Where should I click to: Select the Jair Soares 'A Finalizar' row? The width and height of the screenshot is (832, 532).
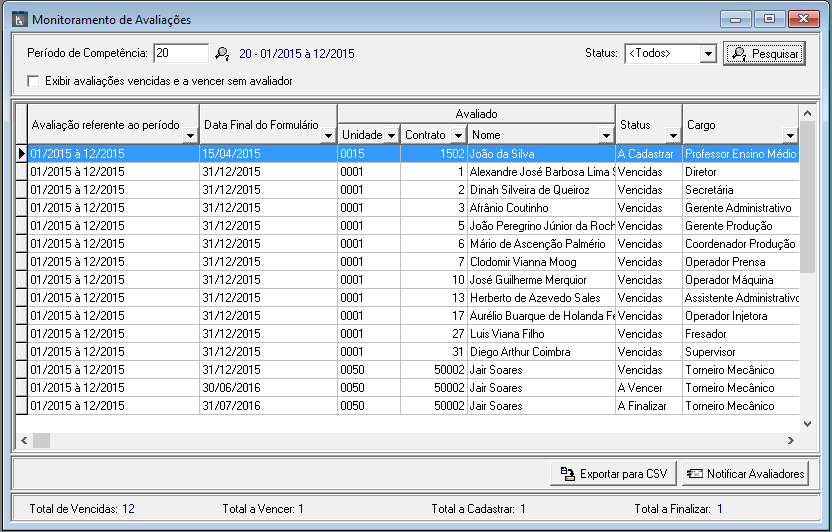click(540, 406)
